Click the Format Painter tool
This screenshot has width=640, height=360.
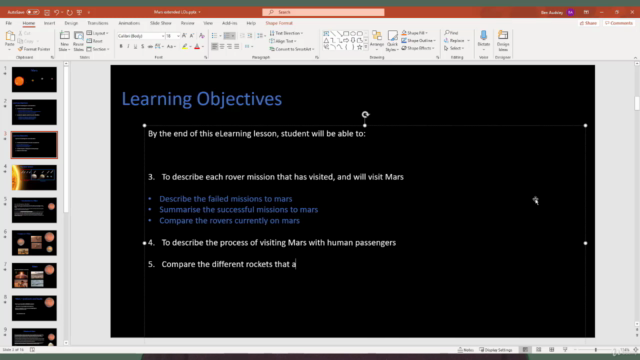pyautogui.click(x=34, y=49)
